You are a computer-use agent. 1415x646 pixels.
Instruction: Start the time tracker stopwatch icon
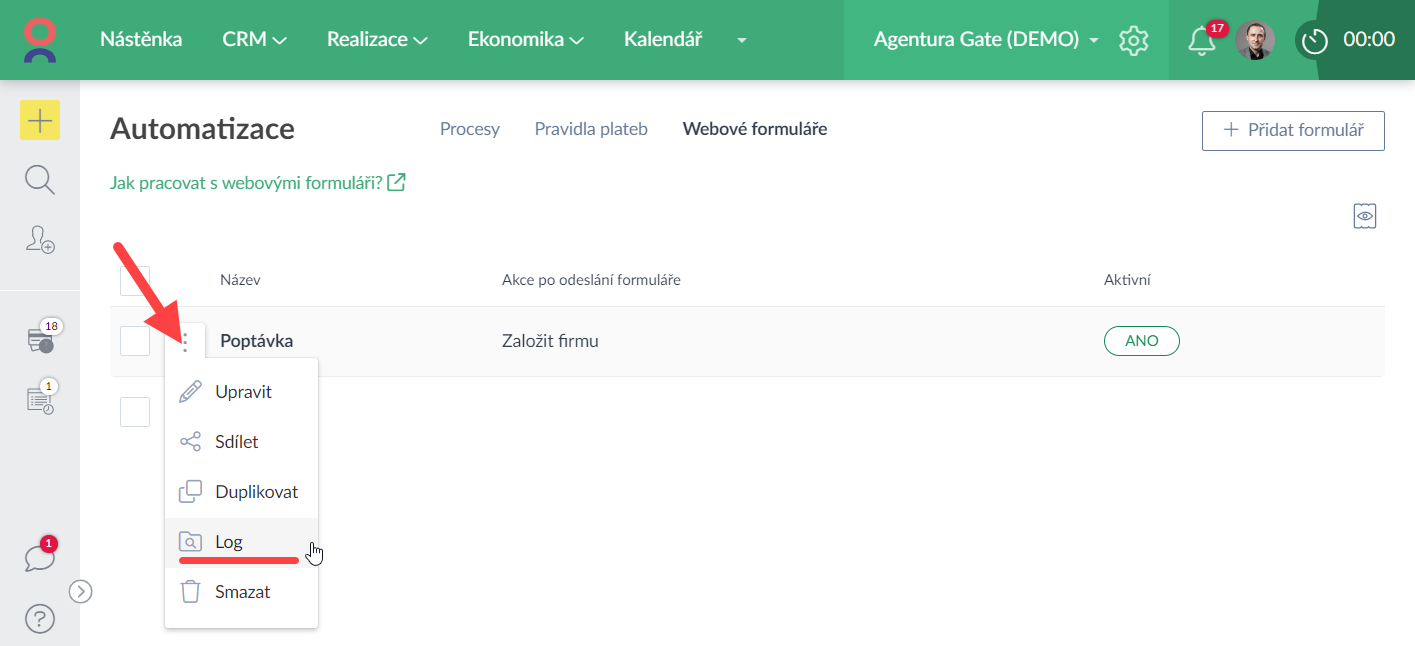coord(1314,41)
